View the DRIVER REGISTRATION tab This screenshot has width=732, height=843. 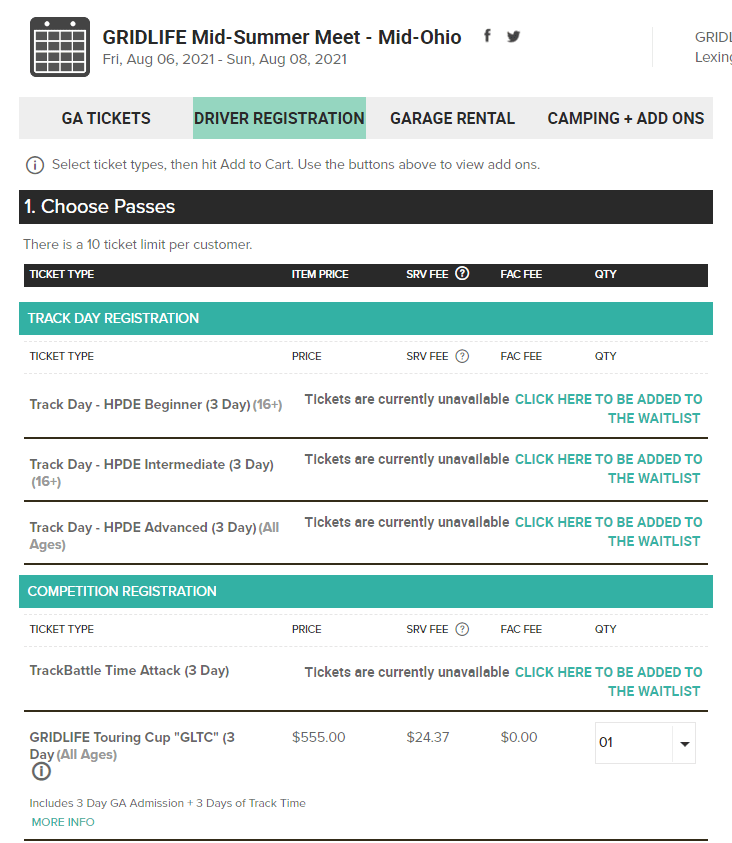[x=279, y=118]
